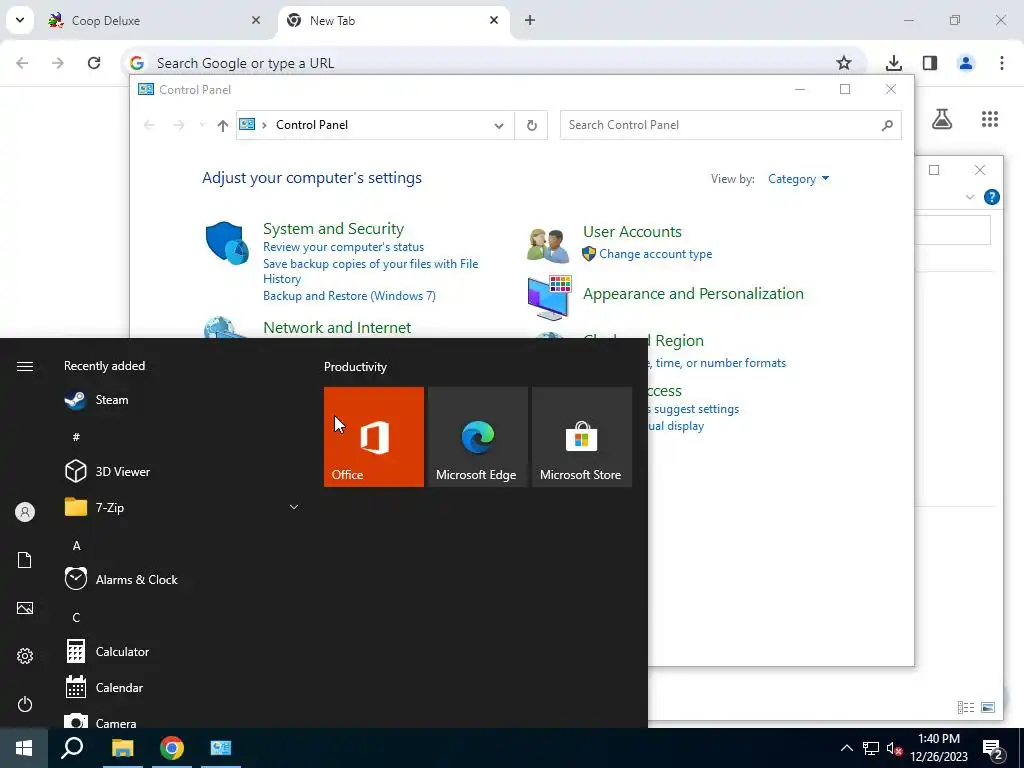Viewport: 1024px width, 768px height.
Task: Click the User Accounts icon
Action: coord(548,245)
